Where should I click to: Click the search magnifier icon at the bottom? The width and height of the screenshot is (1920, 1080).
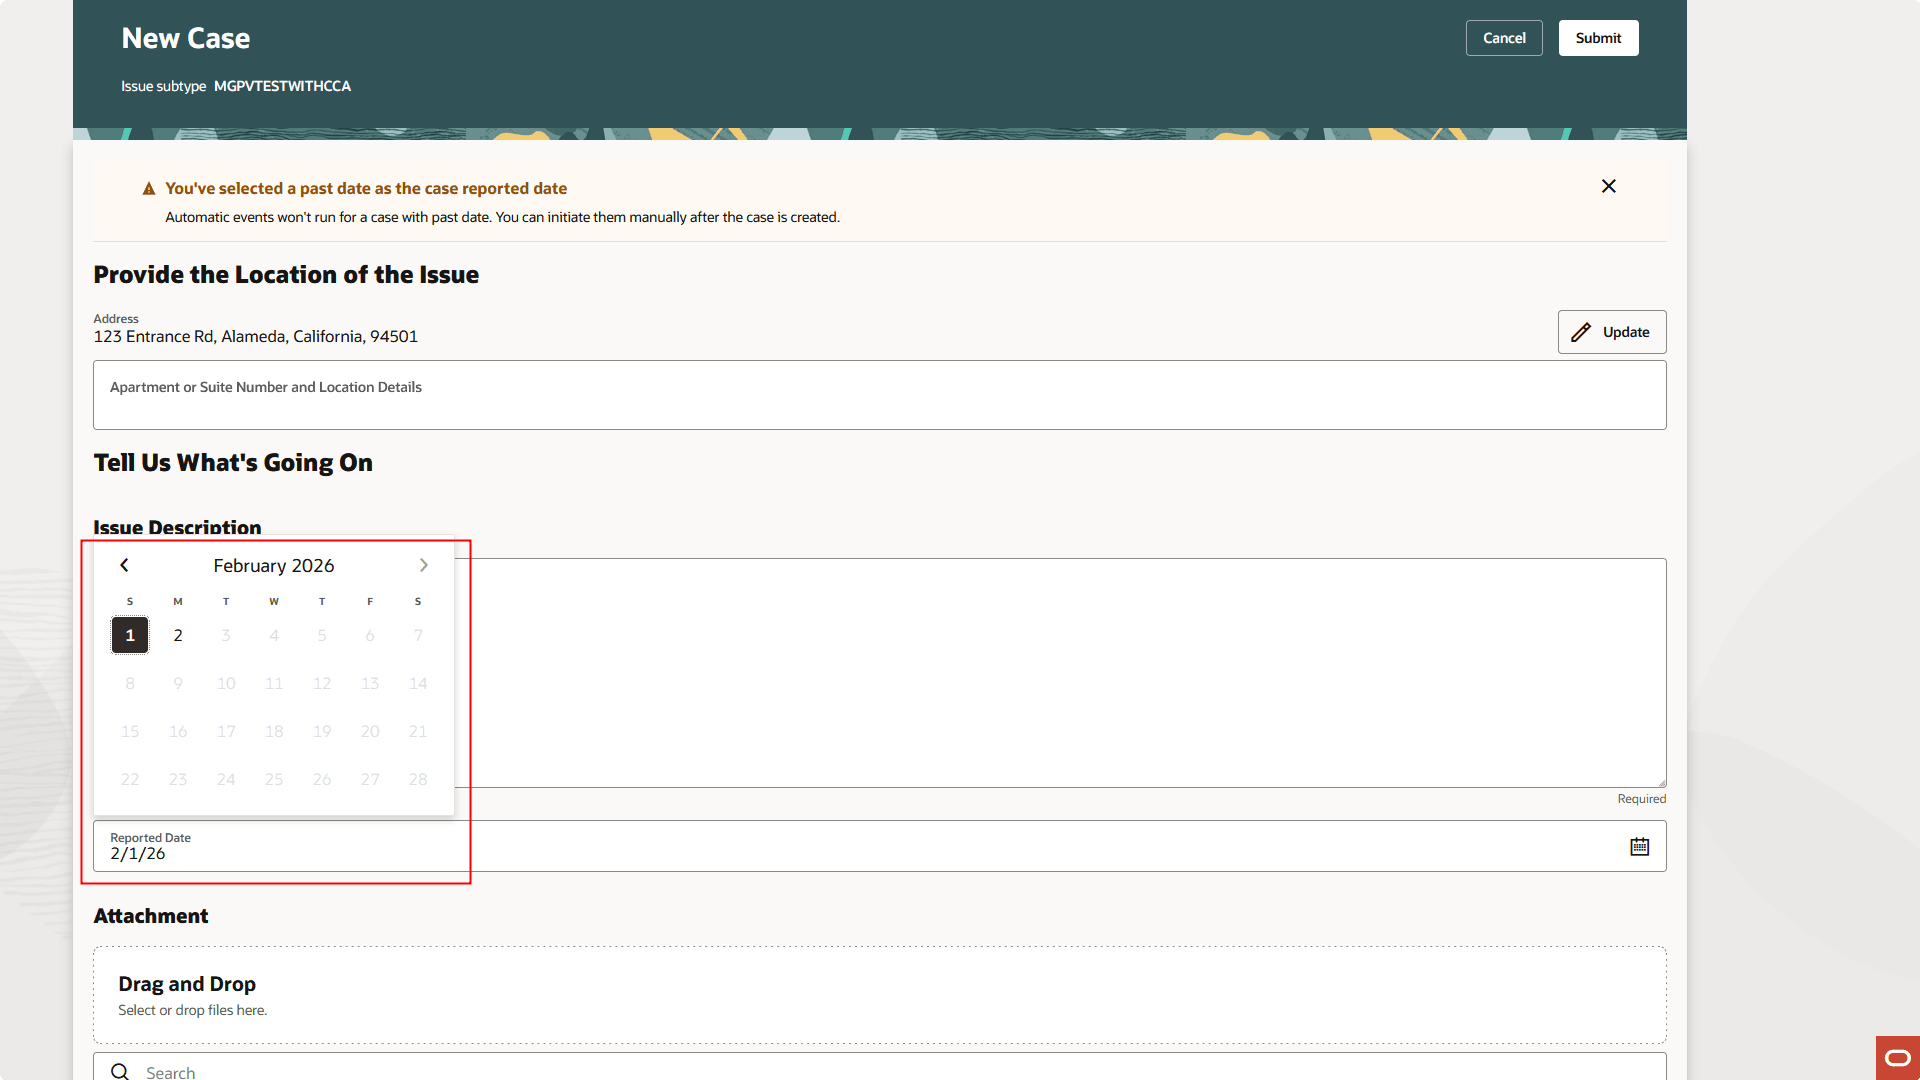click(120, 1070)
